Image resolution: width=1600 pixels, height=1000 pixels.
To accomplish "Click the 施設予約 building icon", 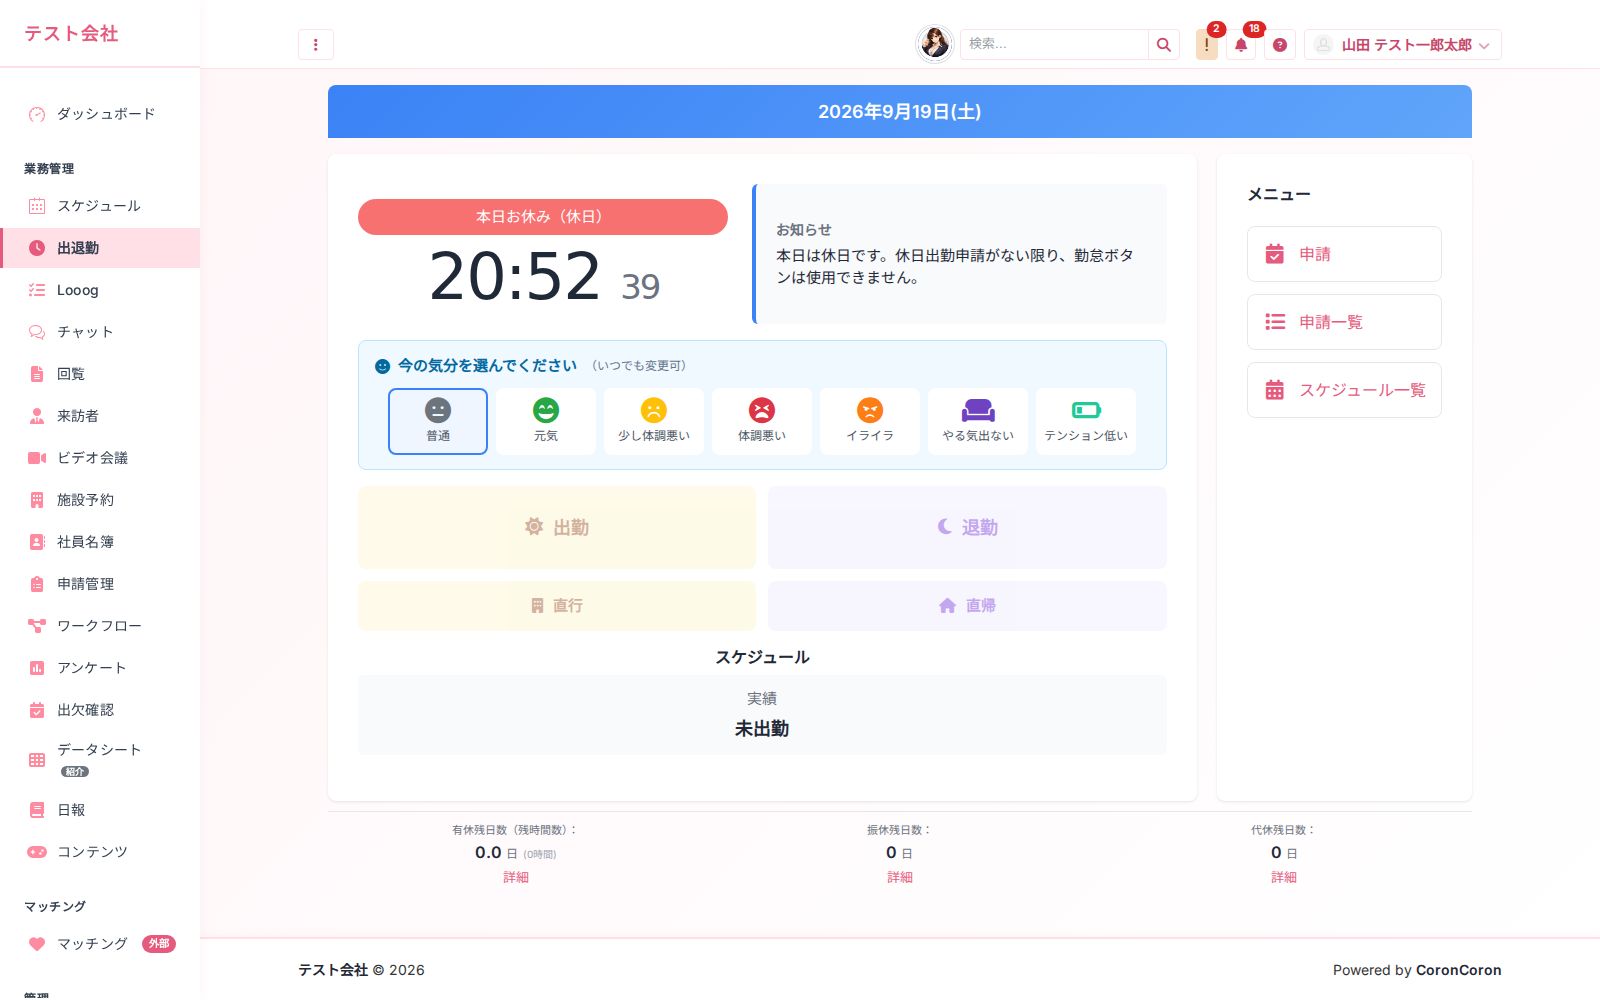I will [x=37, y=500].
